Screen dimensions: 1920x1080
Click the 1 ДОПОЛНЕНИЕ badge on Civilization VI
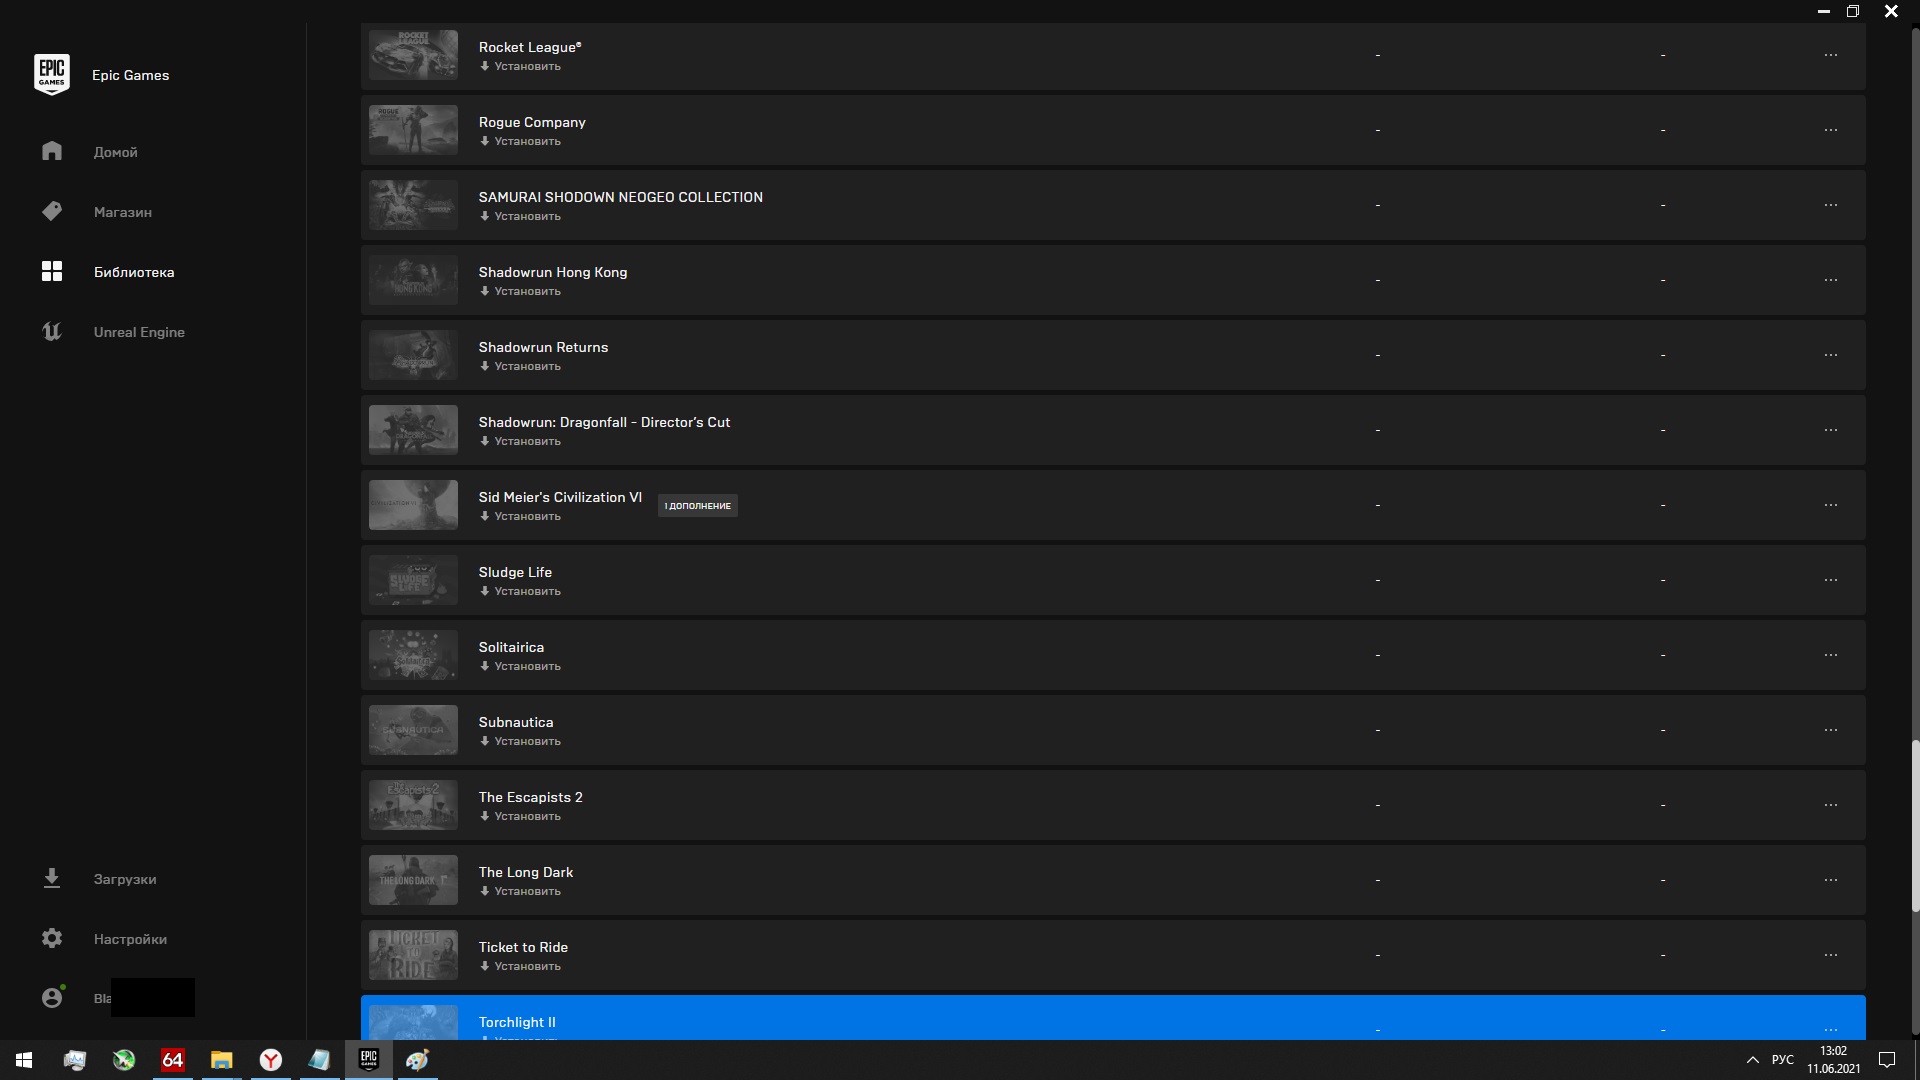coord(698,506)
